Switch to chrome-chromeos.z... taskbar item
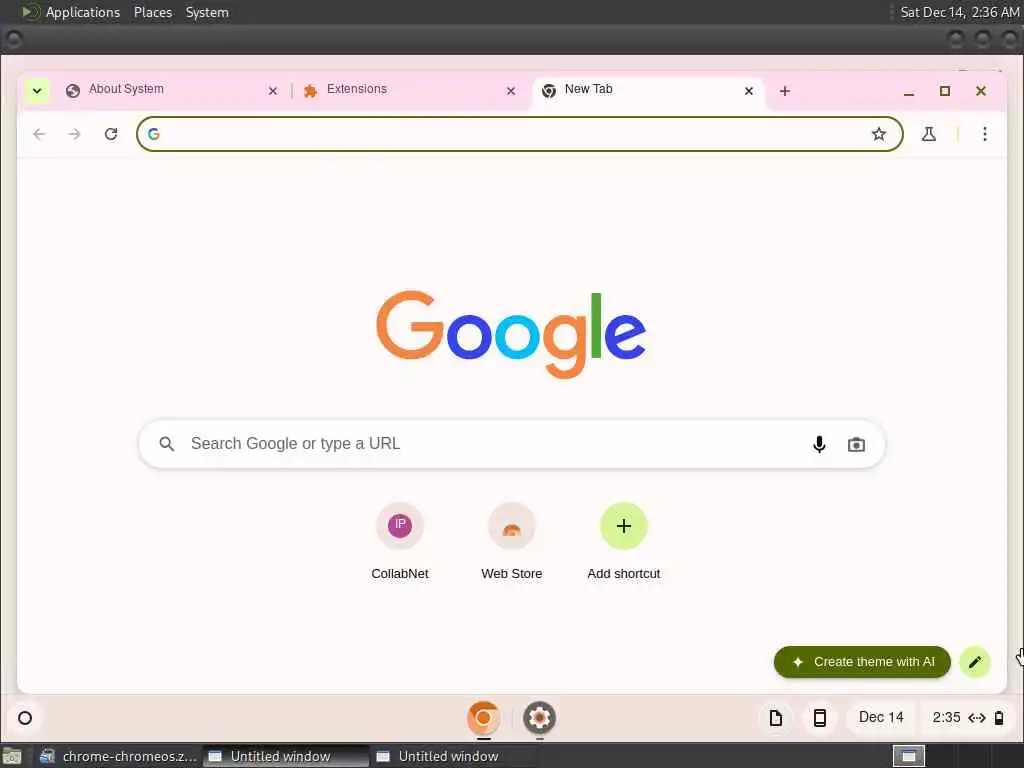This screenshot has width=1024, height=768. [x=118, y=756]
